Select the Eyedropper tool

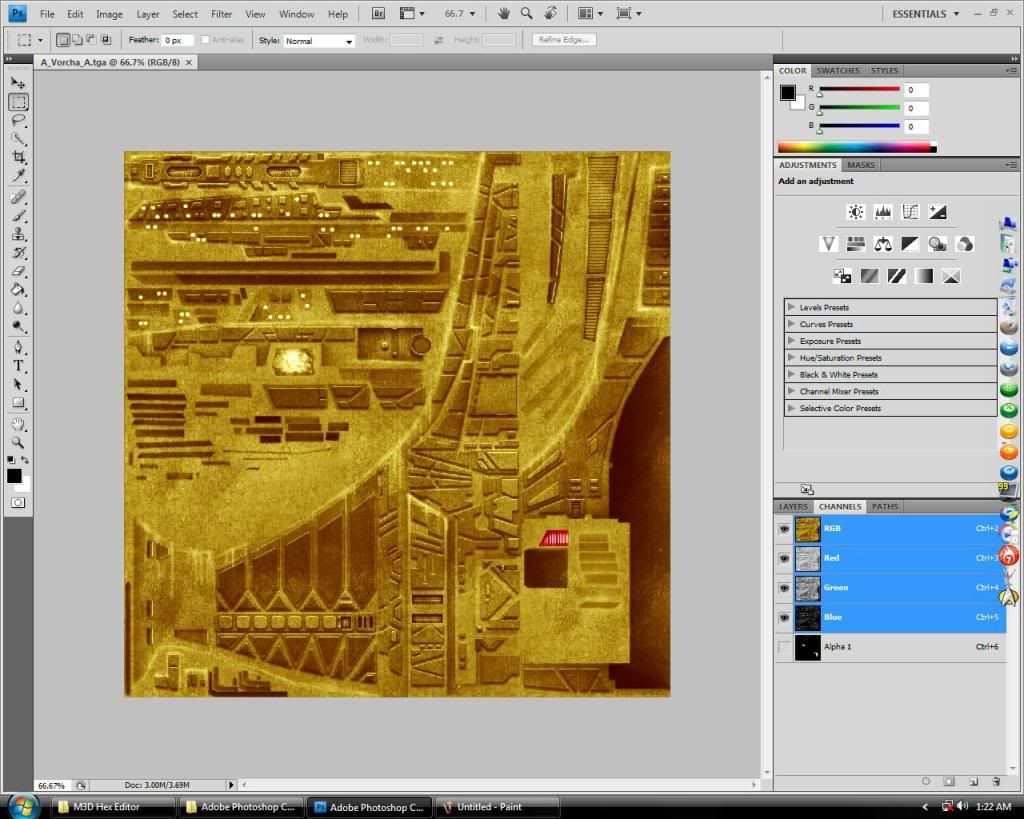[18, 175]
